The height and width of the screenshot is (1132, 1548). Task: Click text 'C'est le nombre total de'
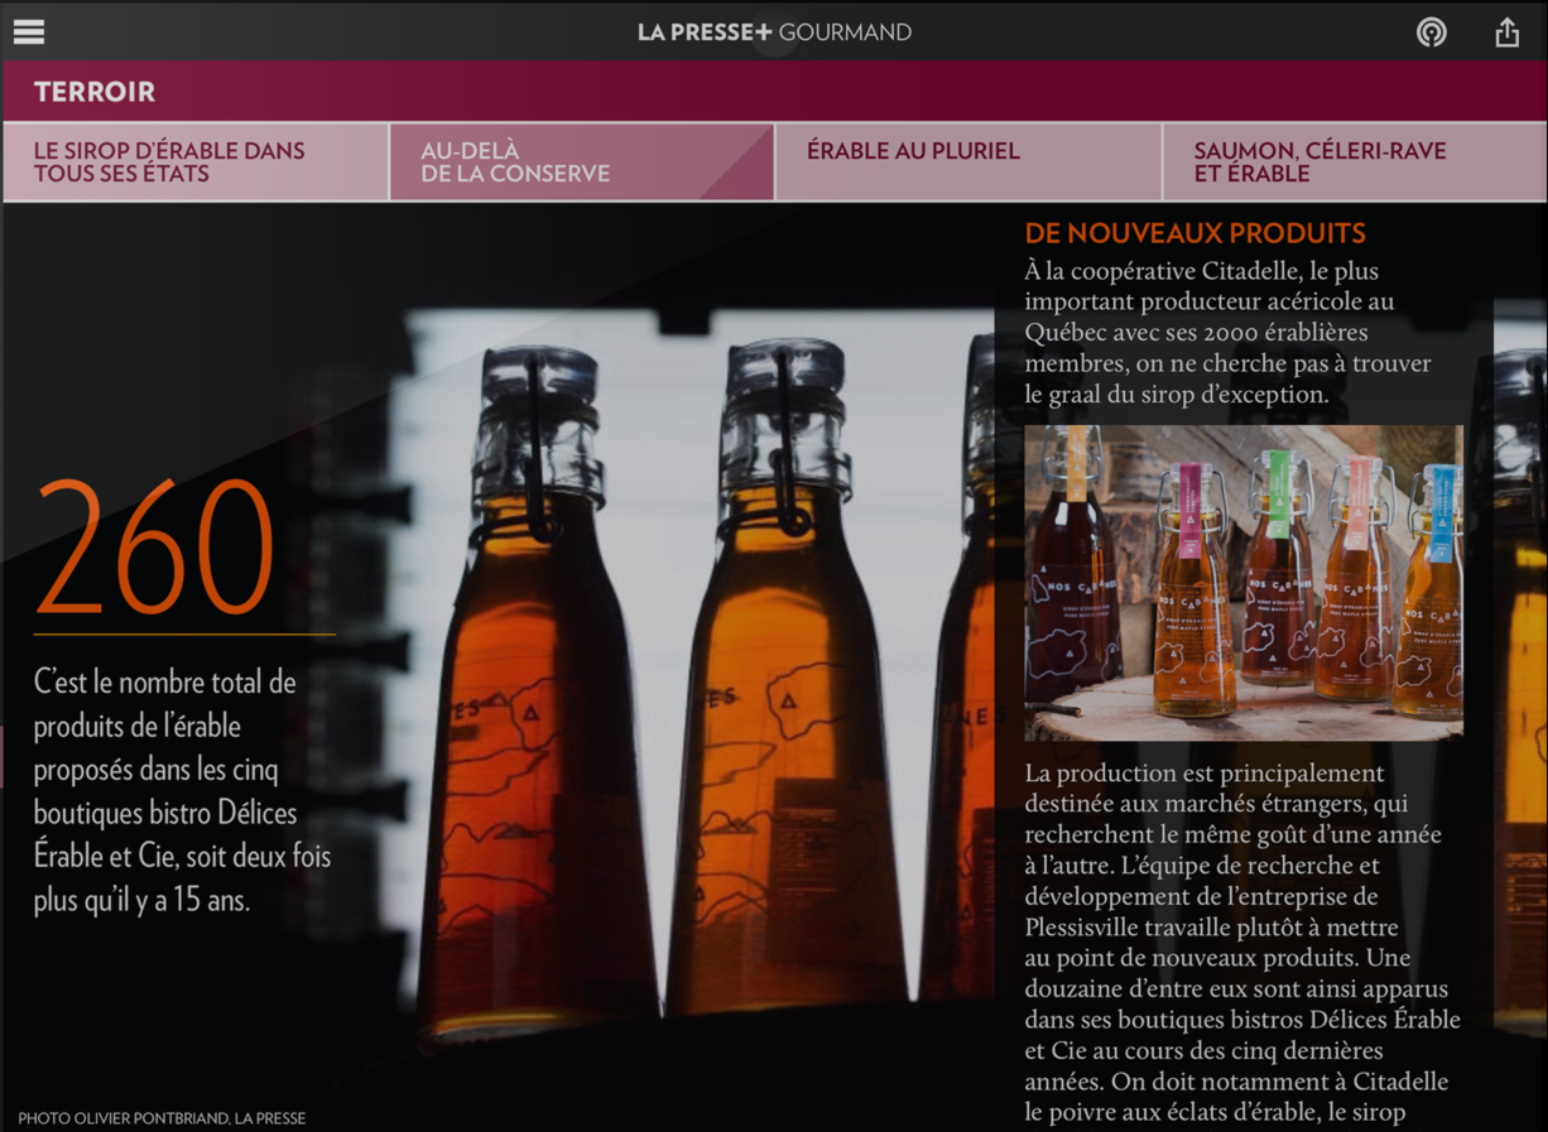[x=165, y=682]
